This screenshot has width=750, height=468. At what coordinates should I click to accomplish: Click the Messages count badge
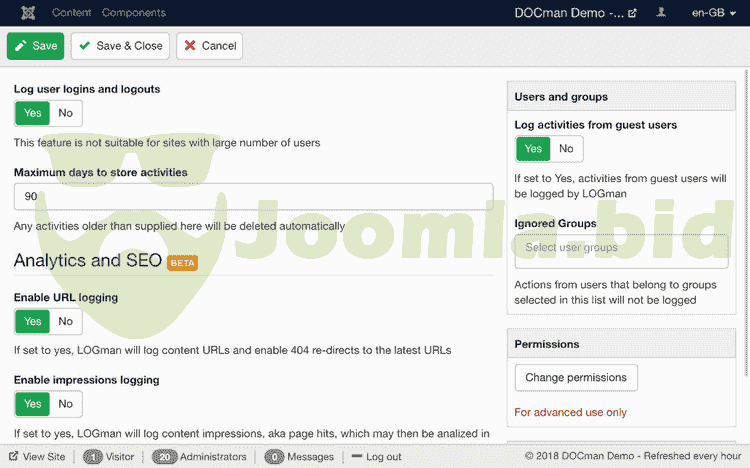[x=275, y=457]
